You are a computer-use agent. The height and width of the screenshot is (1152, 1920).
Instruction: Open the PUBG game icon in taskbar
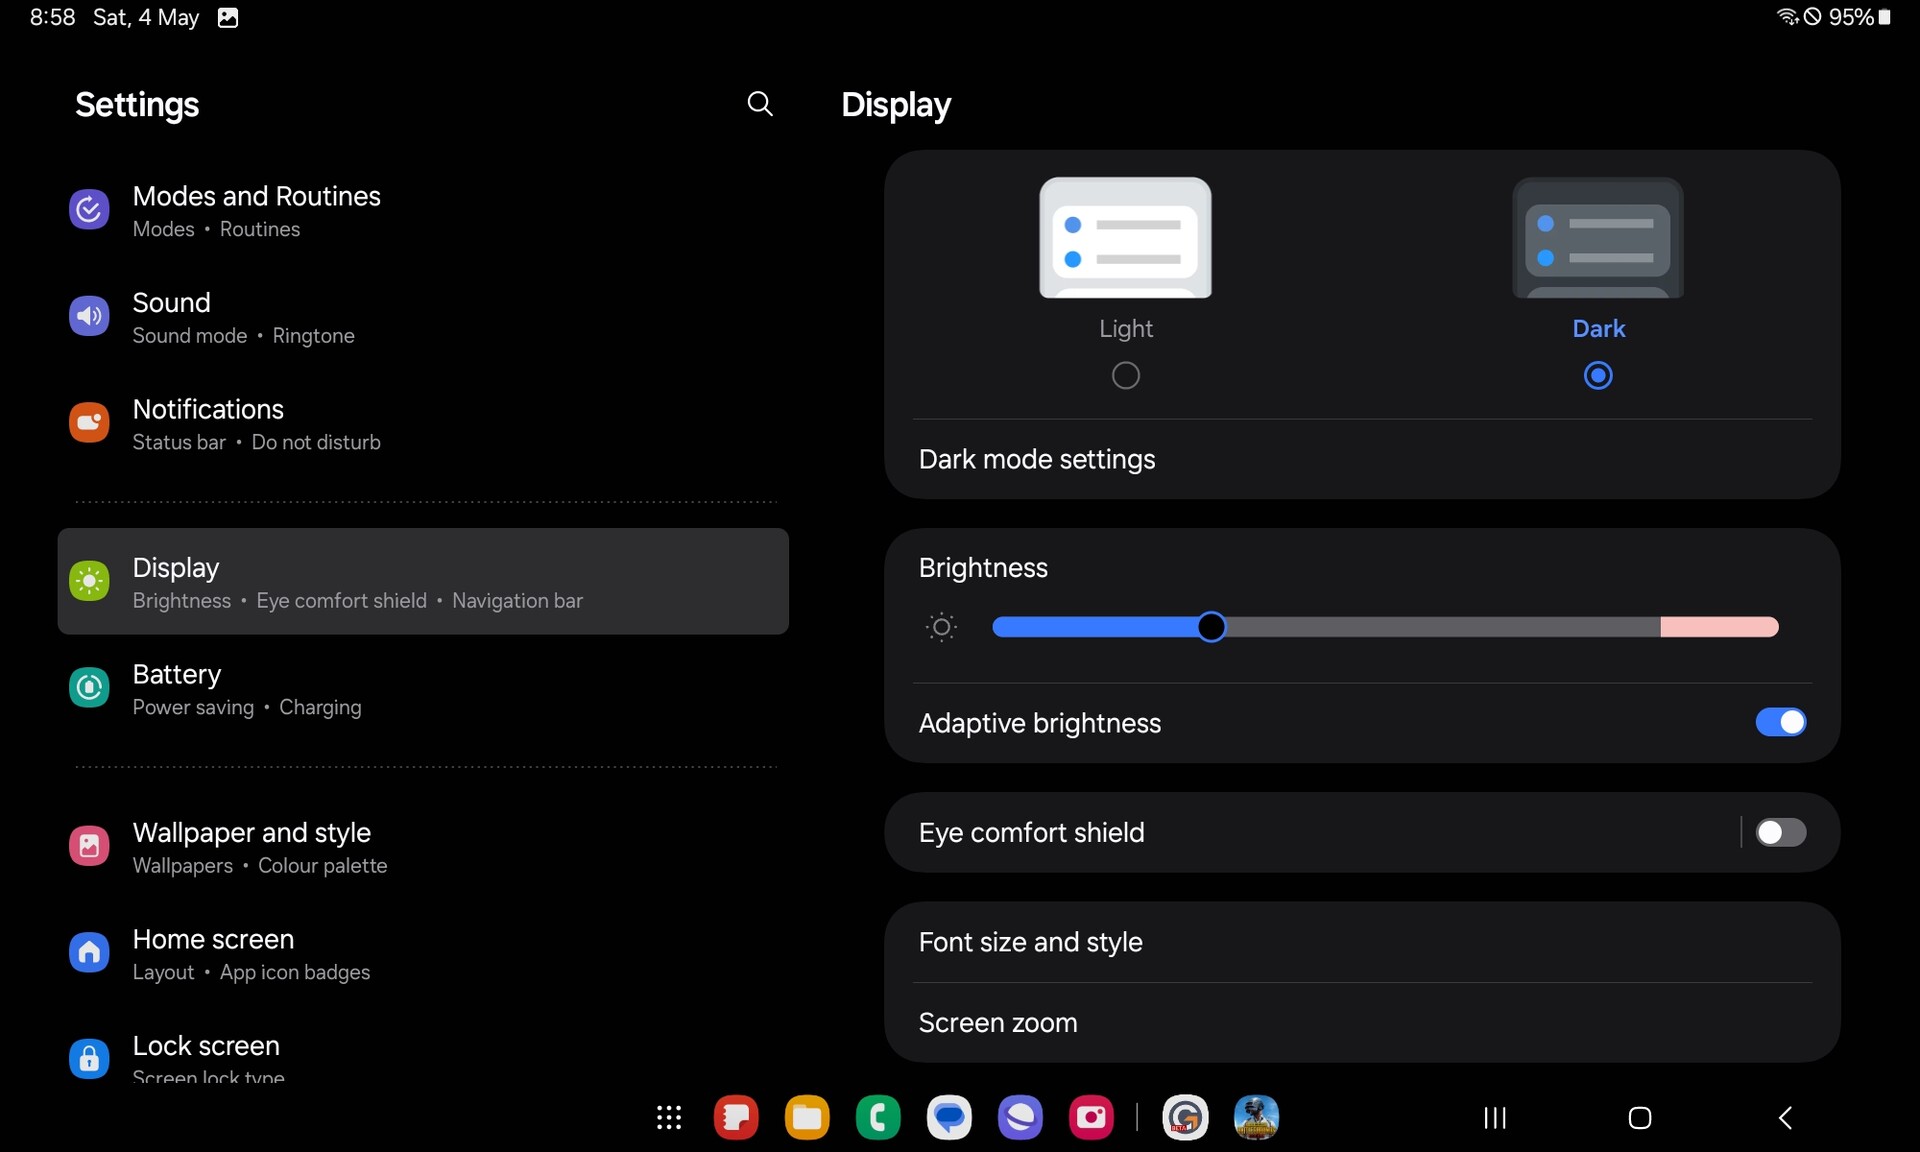coord(1256,1118)
